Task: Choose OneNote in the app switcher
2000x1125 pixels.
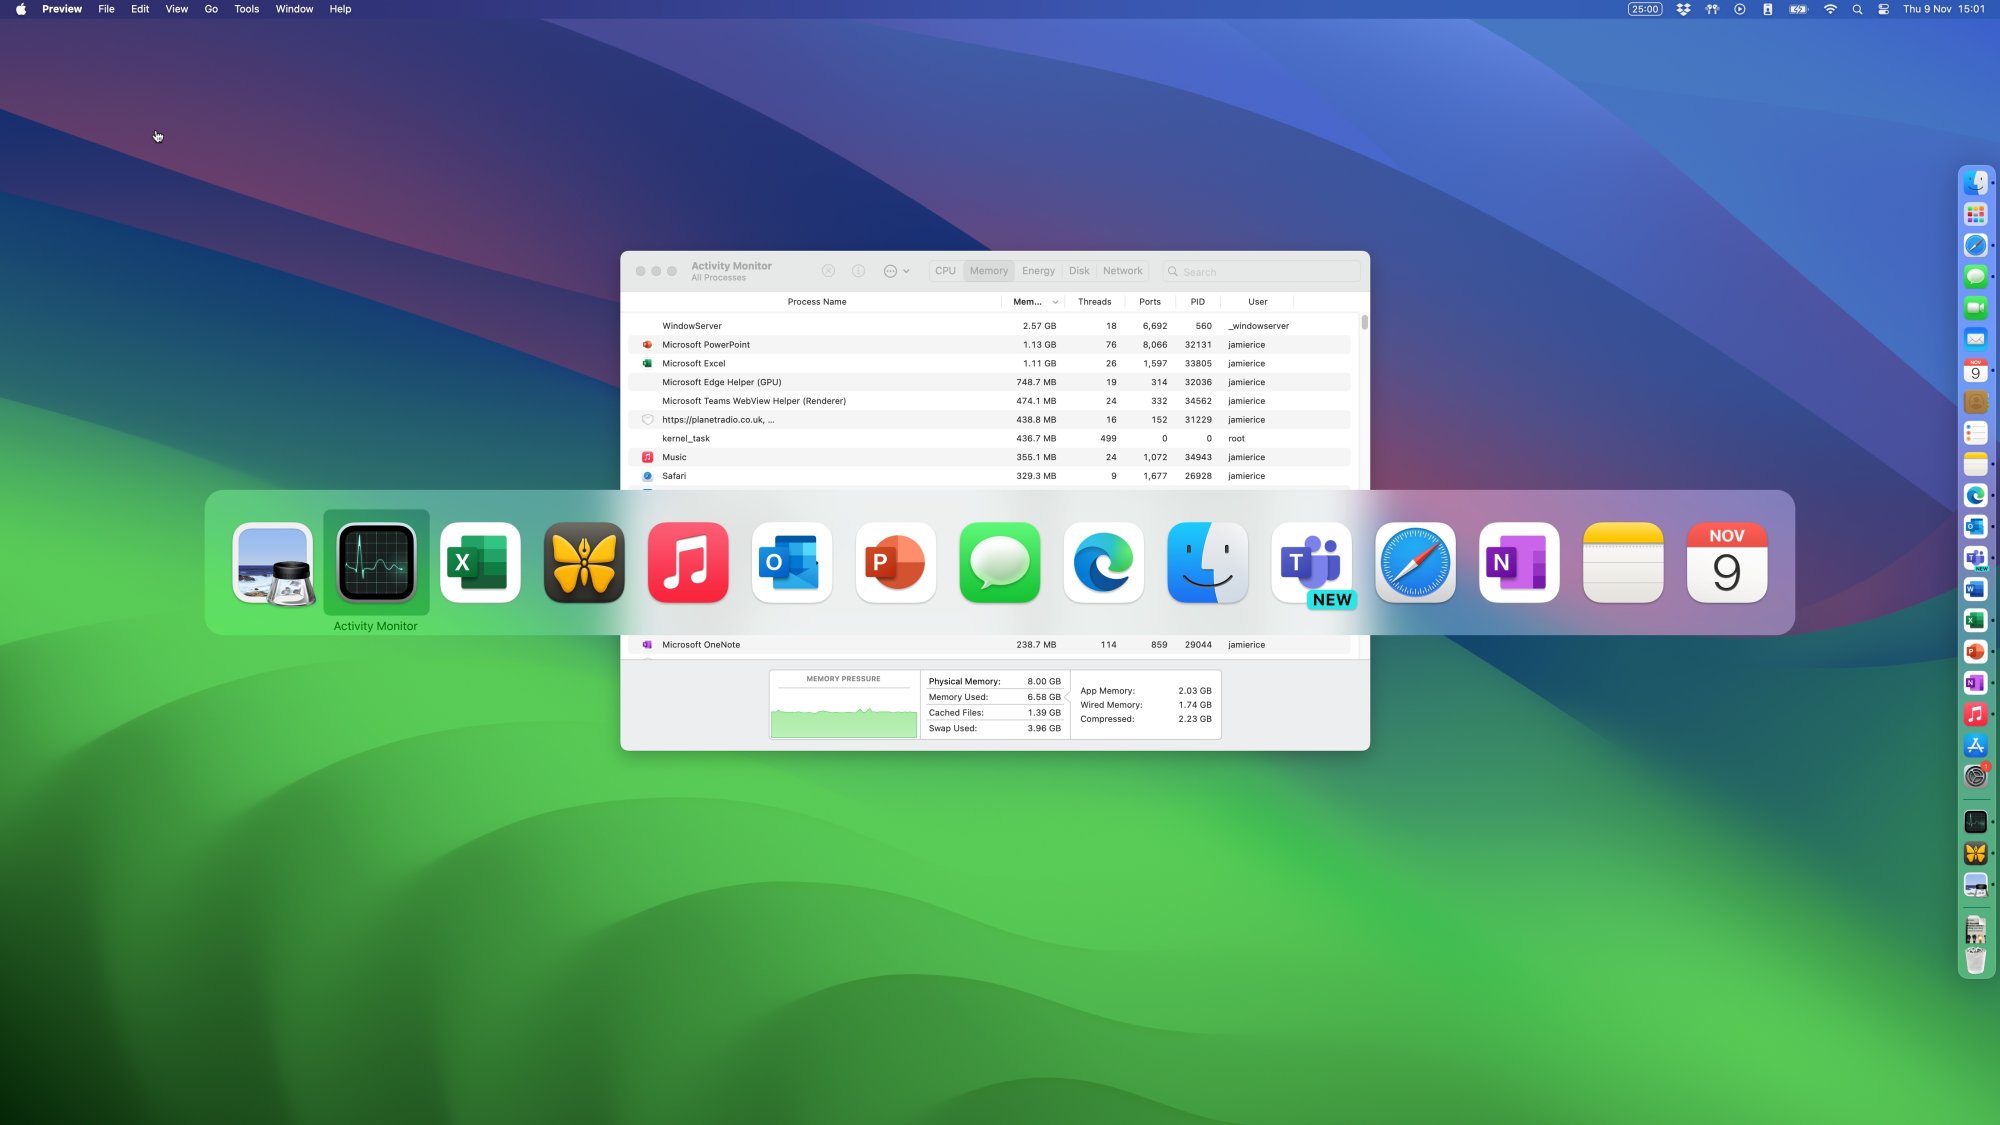Action: [1518, 562]
